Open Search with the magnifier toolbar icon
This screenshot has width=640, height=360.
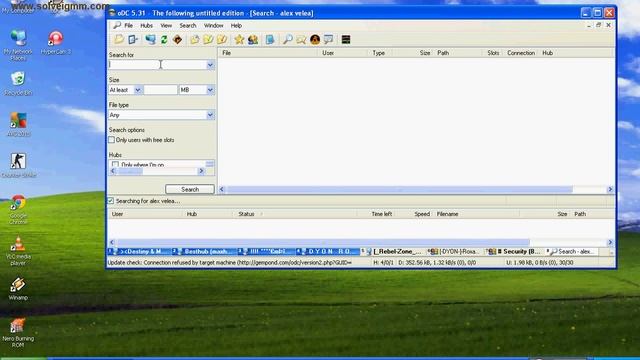(288, 40)
